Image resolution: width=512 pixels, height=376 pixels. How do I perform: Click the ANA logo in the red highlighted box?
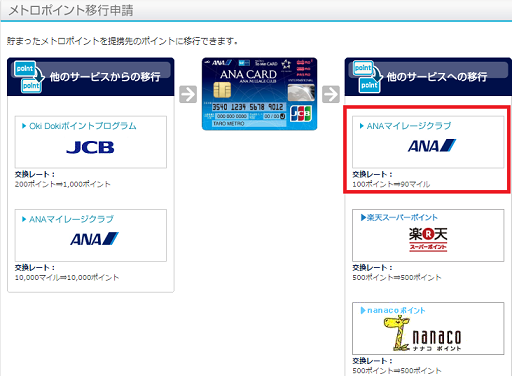click(432, 146)
